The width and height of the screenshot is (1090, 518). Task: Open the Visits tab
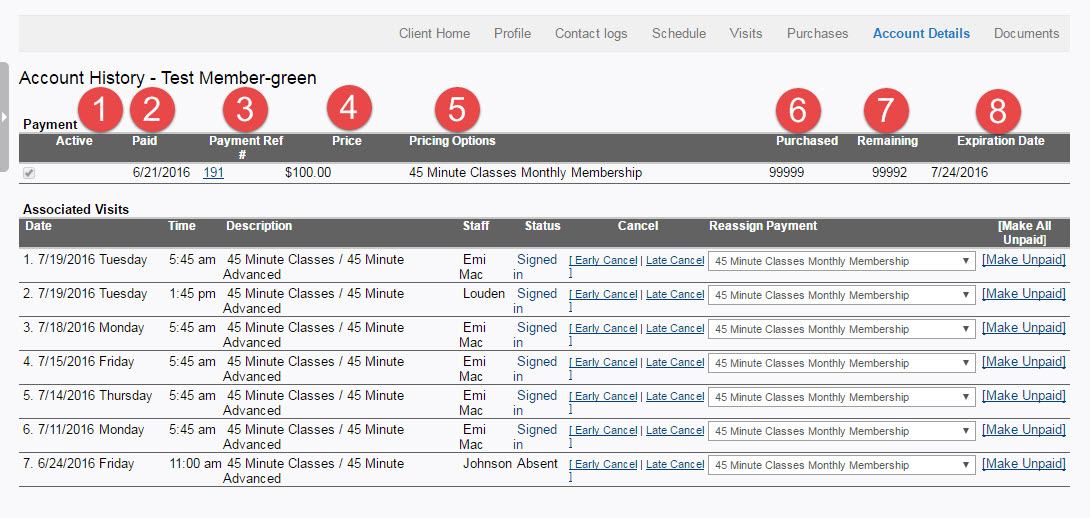tap(746, 33)
